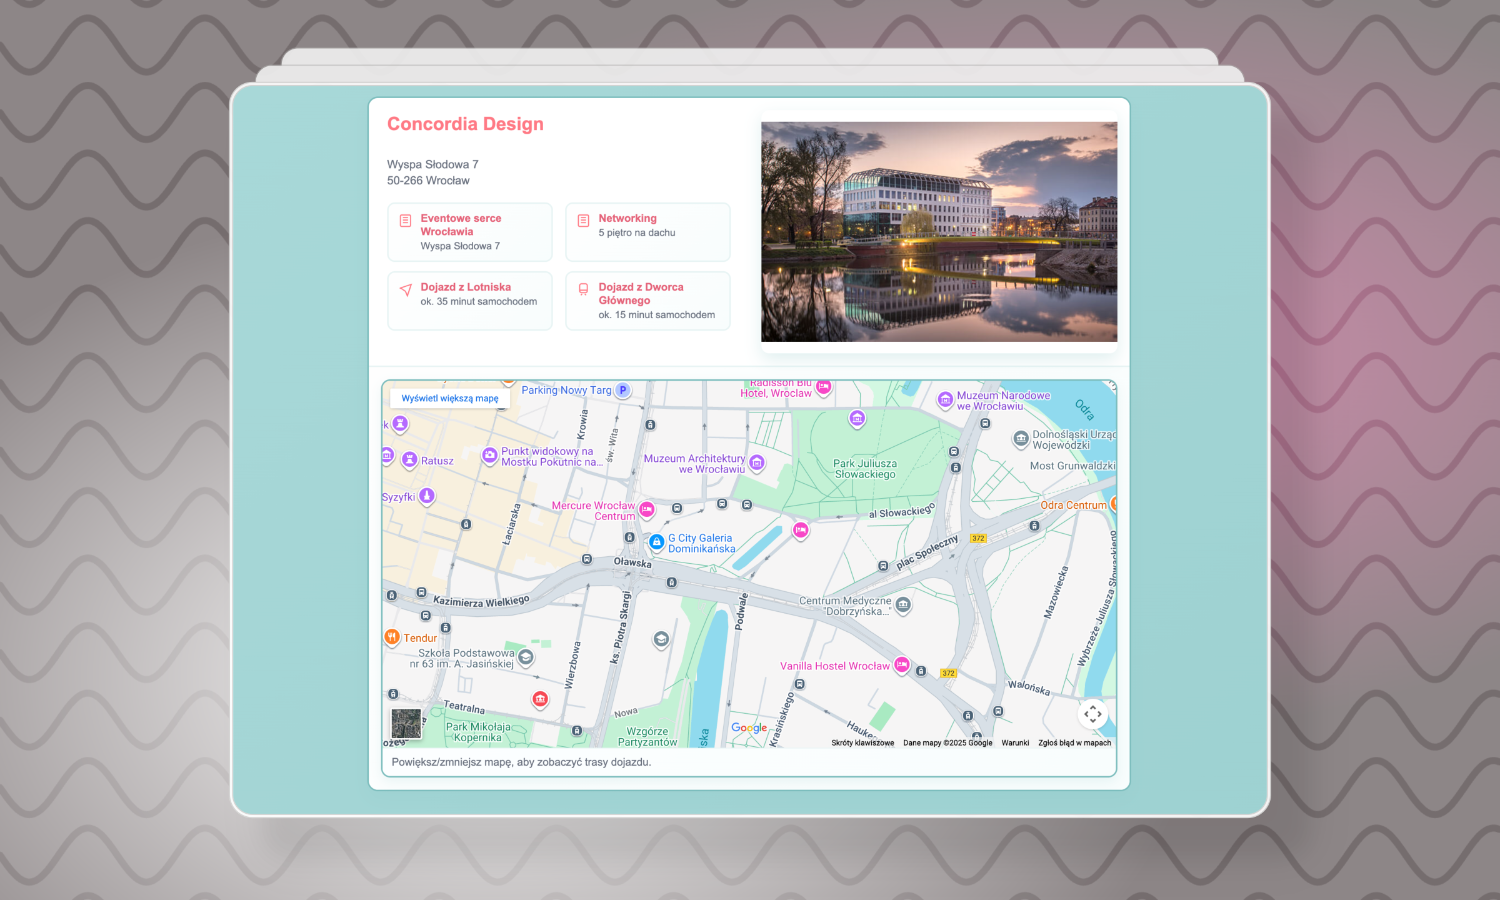
Task: Click the Vanilla Hostel Wrocław pink pin
Action: [903, 664]
